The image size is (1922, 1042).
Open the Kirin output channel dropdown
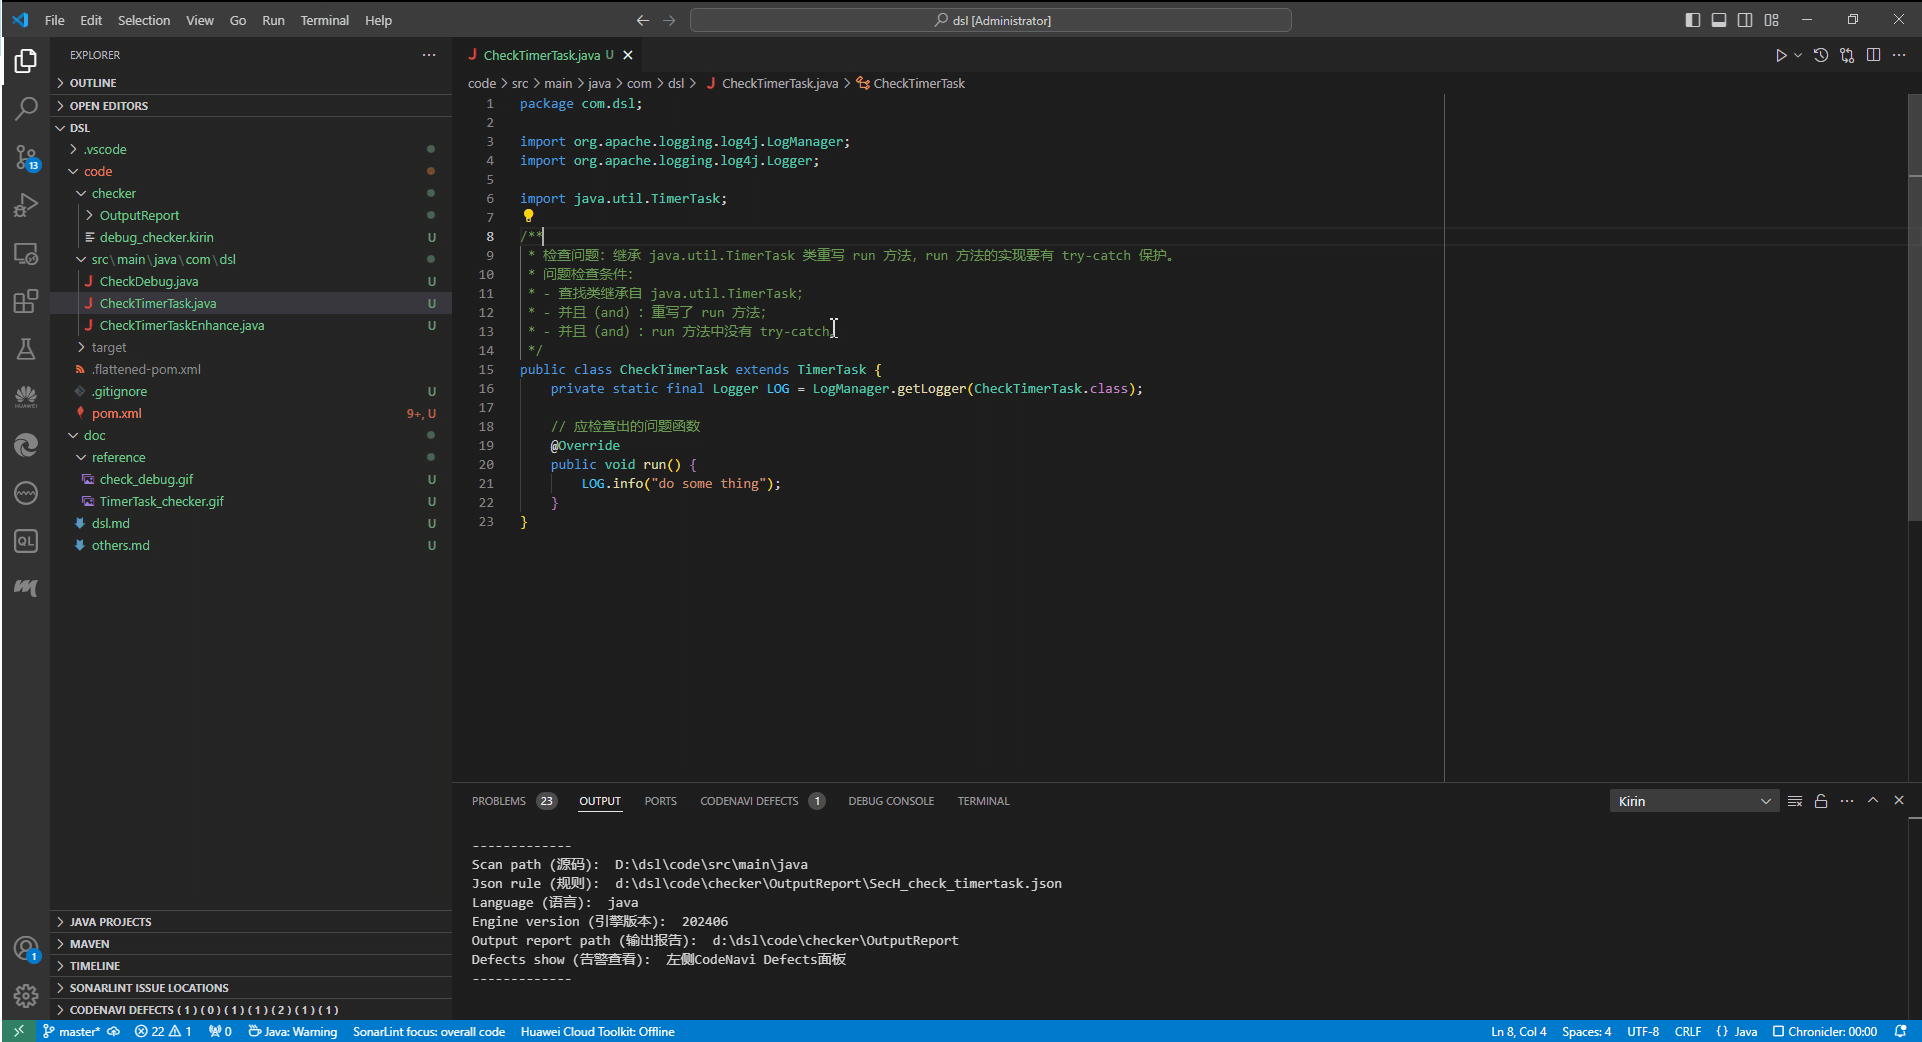pos(1694,801)
